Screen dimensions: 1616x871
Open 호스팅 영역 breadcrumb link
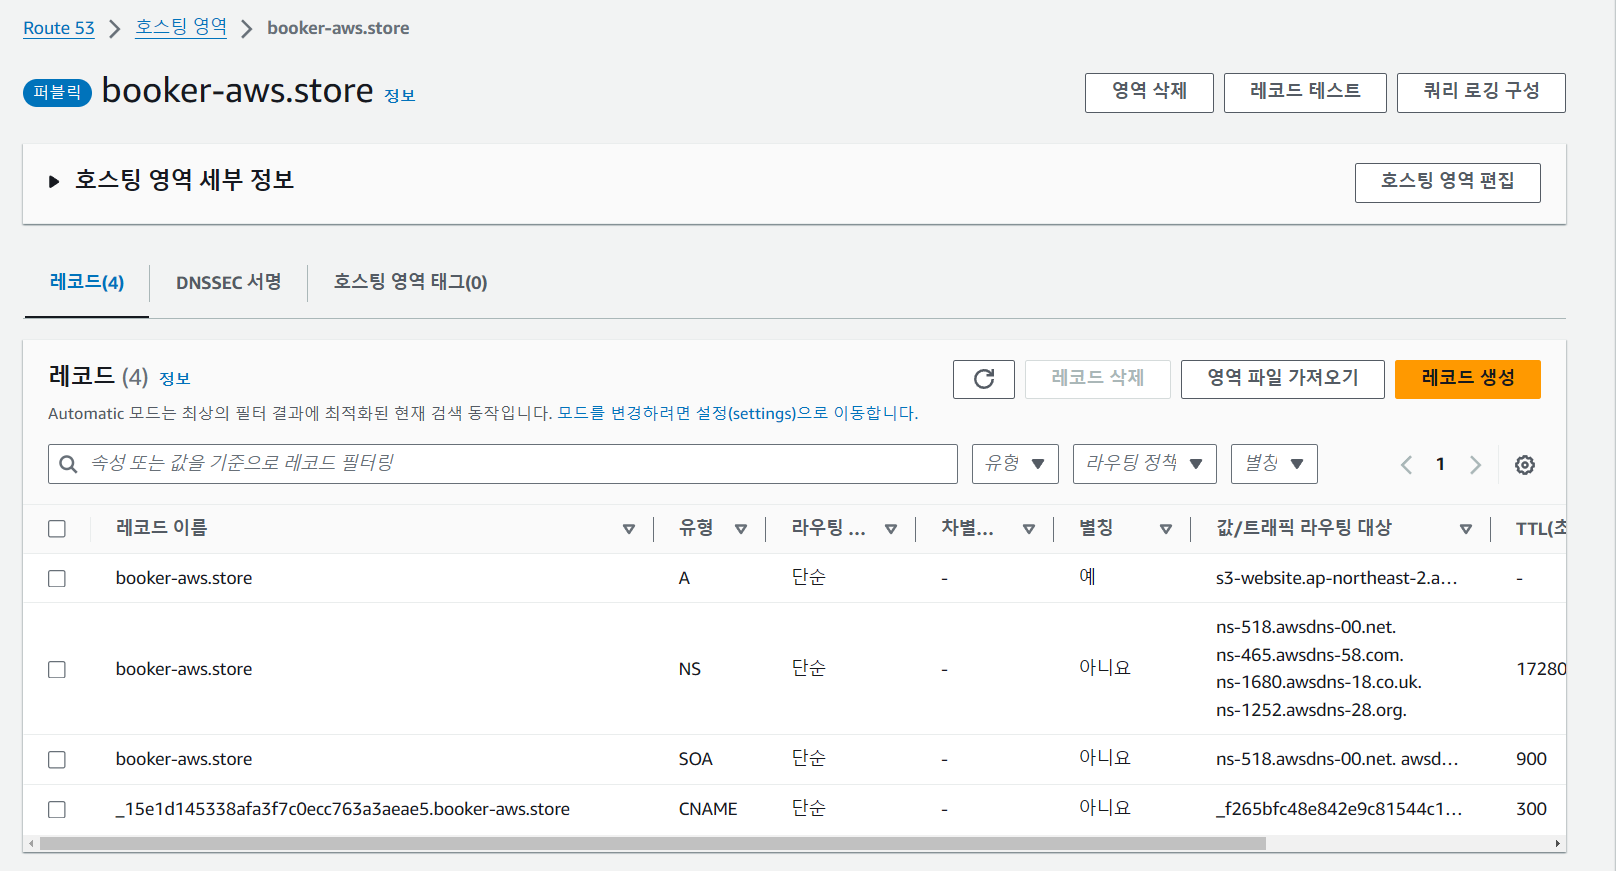tap(181, 28)
